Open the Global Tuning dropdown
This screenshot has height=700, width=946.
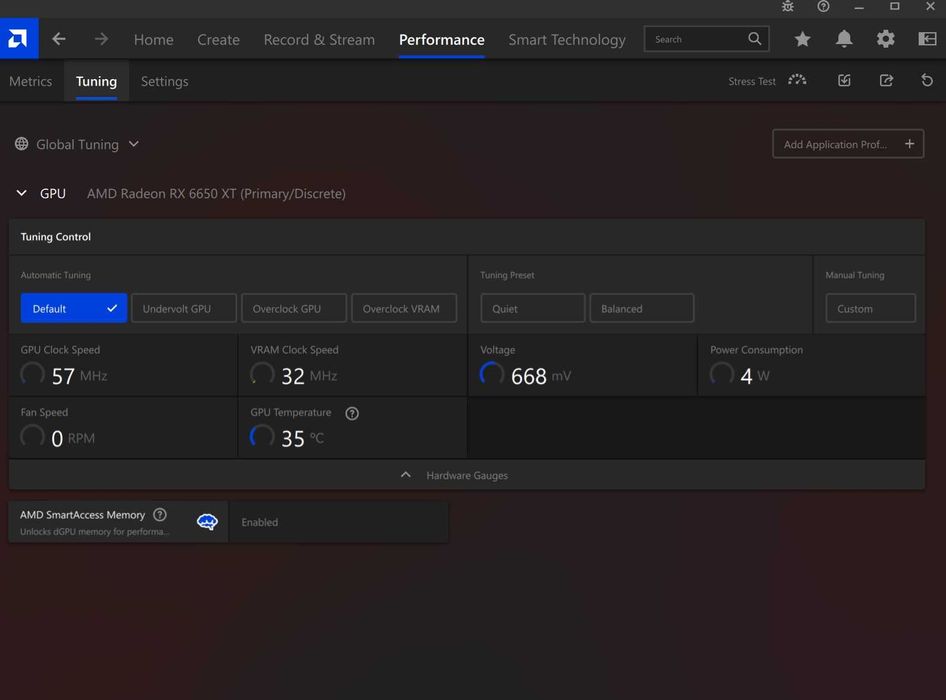coord(78,144)
